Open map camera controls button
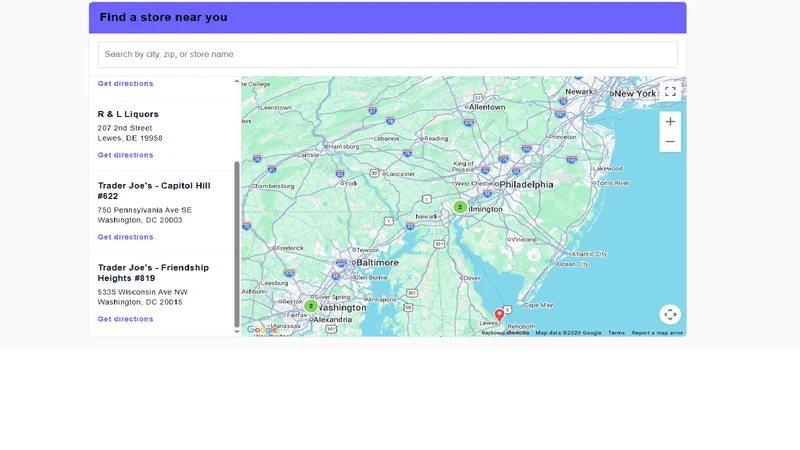This screenshot has height=450, width=800. point(670,314)
